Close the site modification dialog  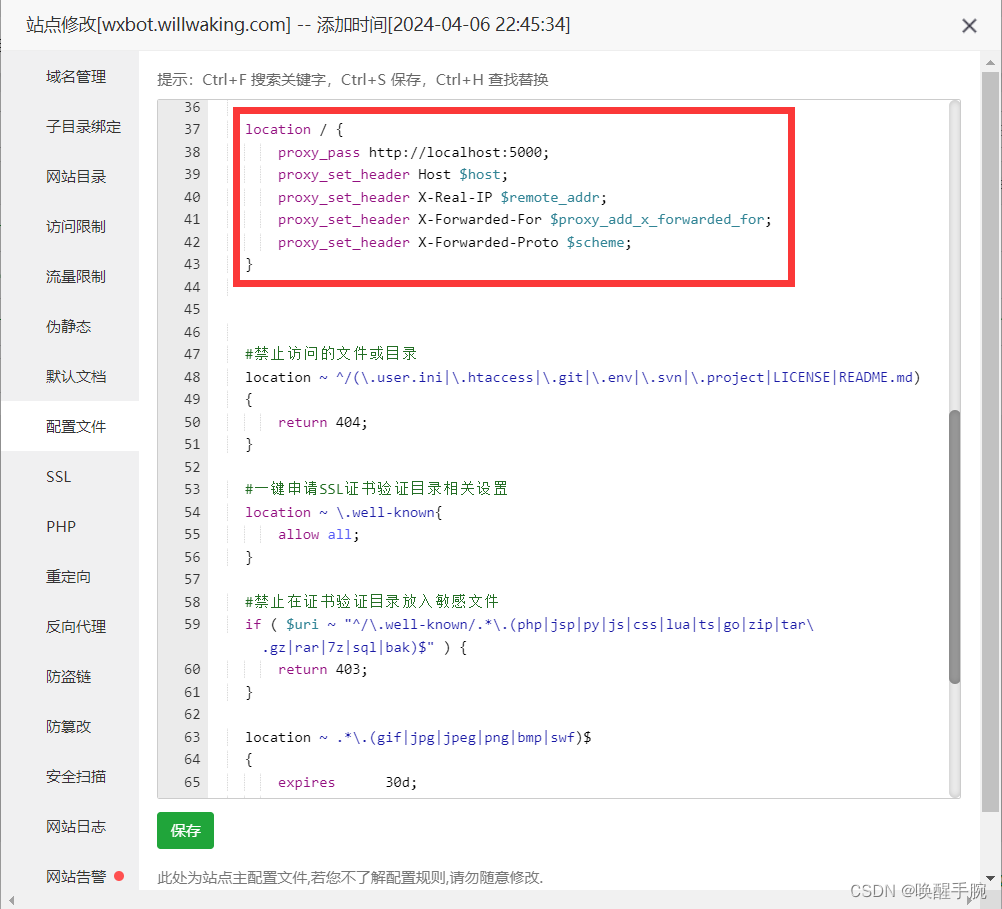click(969, 26)
